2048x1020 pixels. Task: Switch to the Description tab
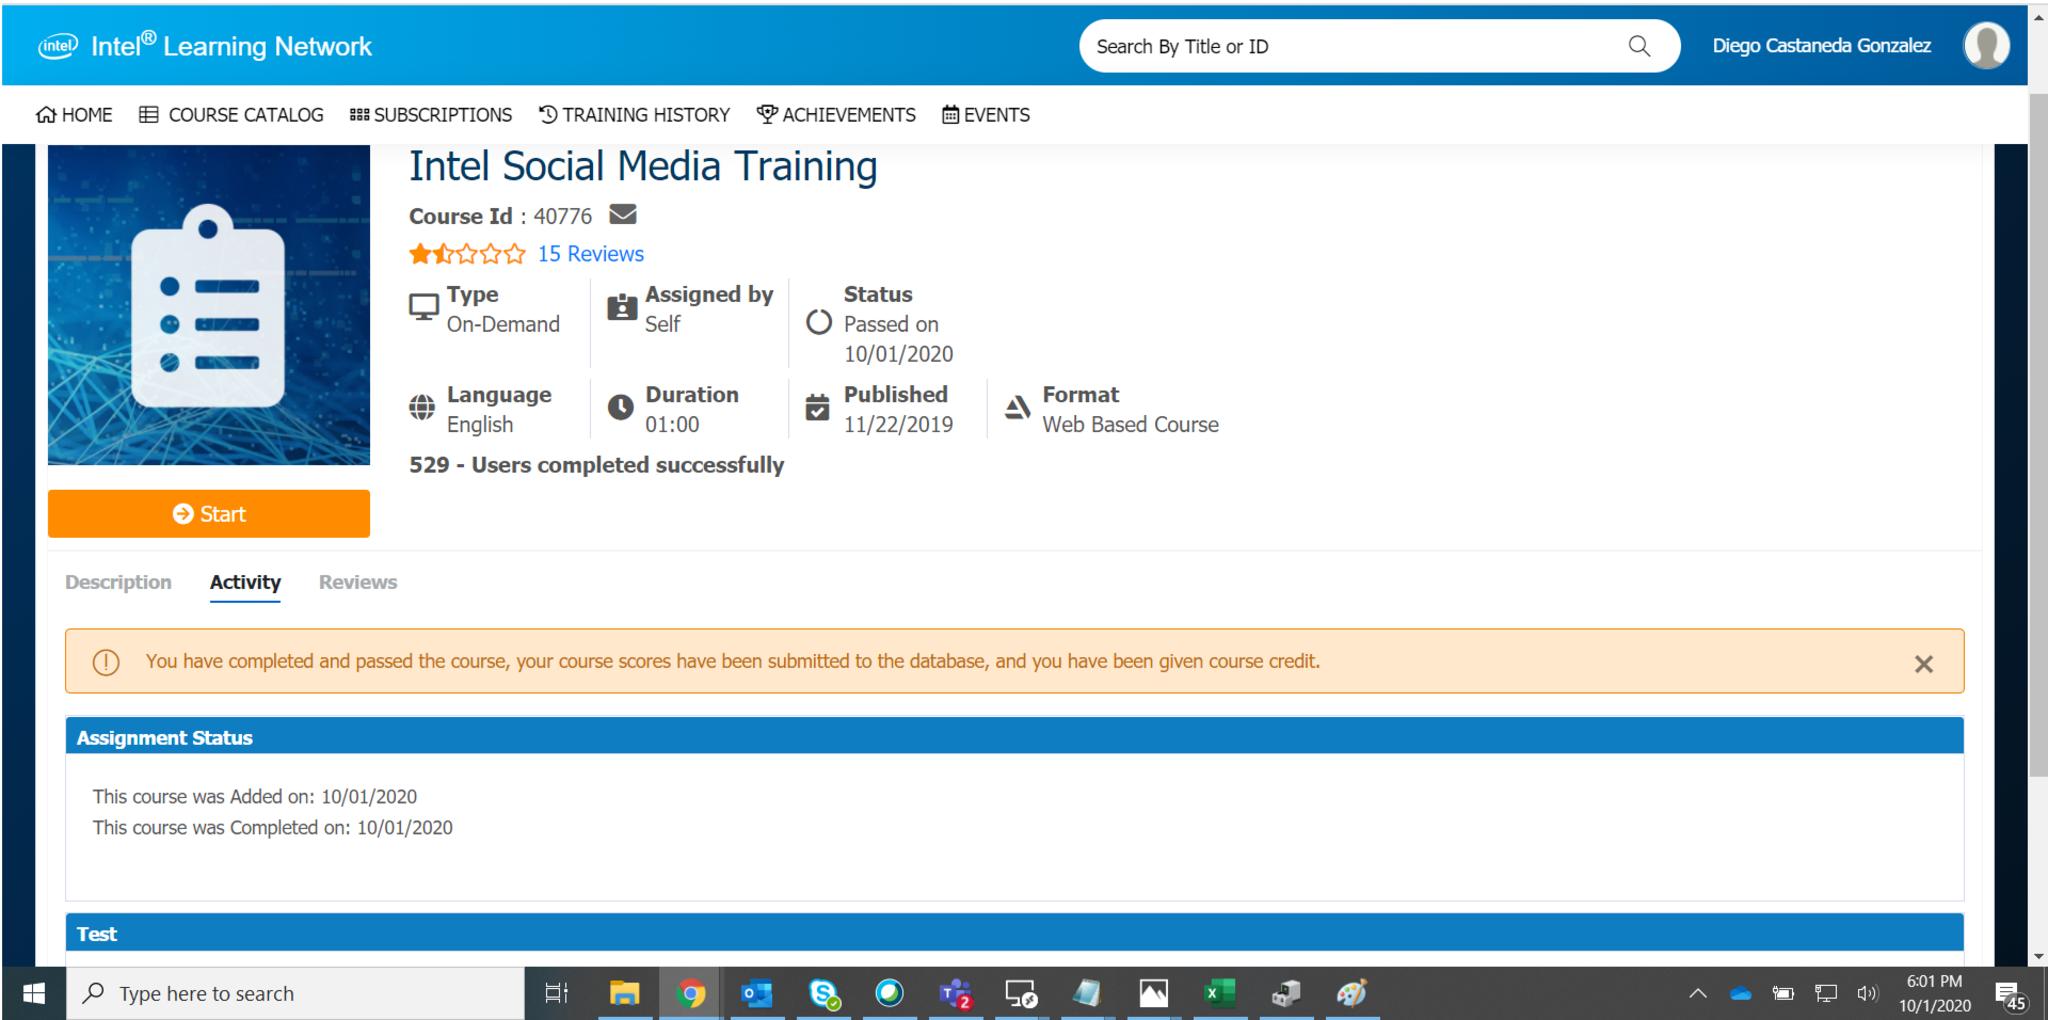tap(118, 582)
